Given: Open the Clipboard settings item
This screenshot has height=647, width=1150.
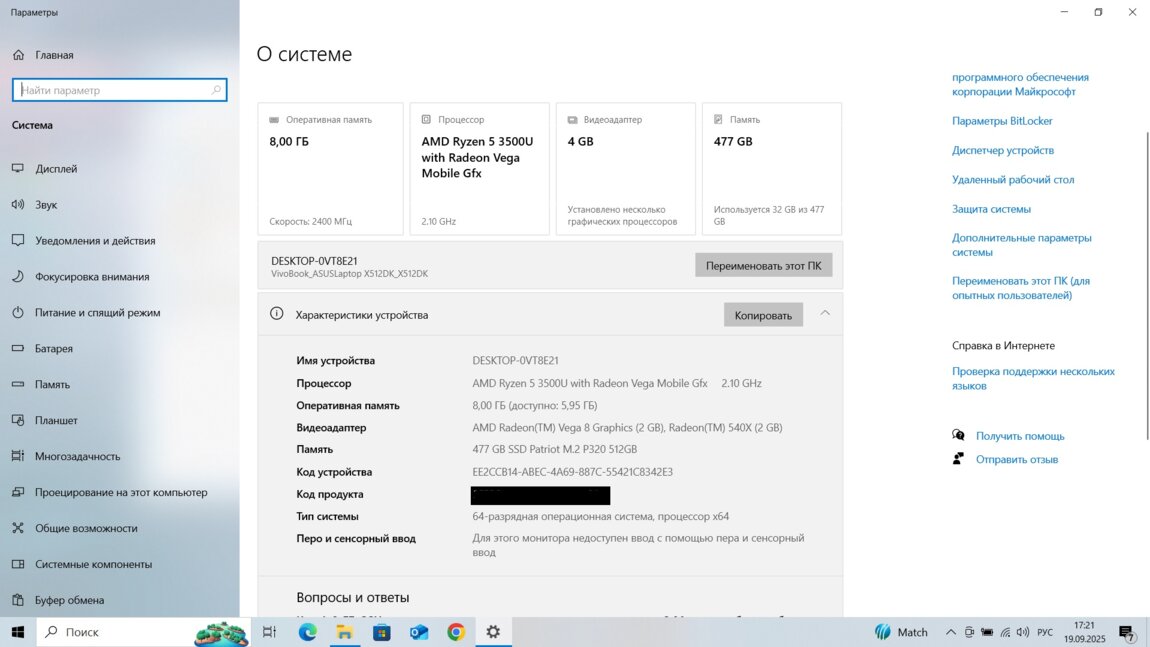Looking at the screenshot, I should [69, 600].
